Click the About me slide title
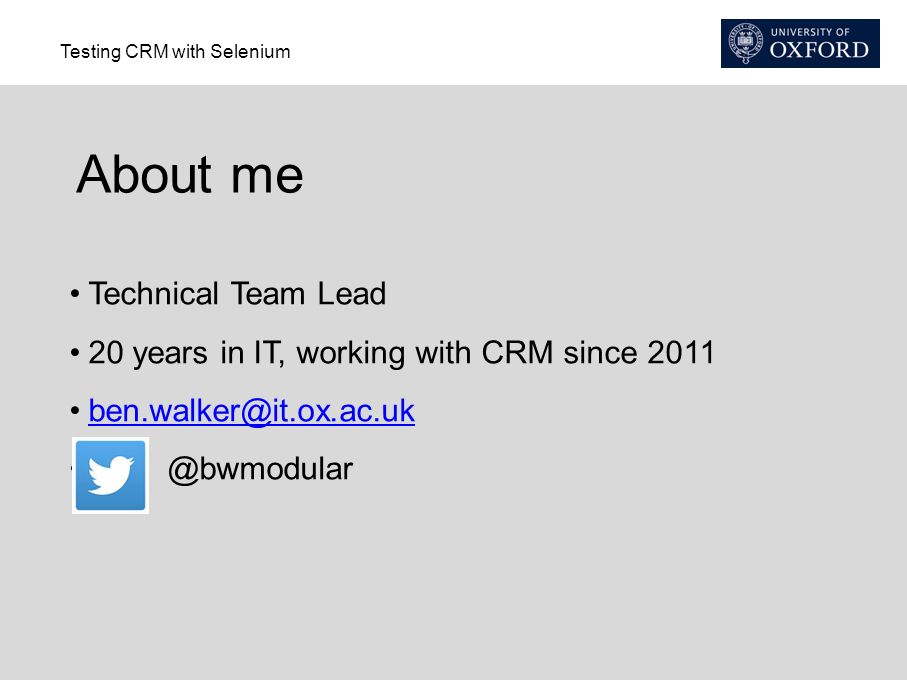 click(x=190, y=174)
